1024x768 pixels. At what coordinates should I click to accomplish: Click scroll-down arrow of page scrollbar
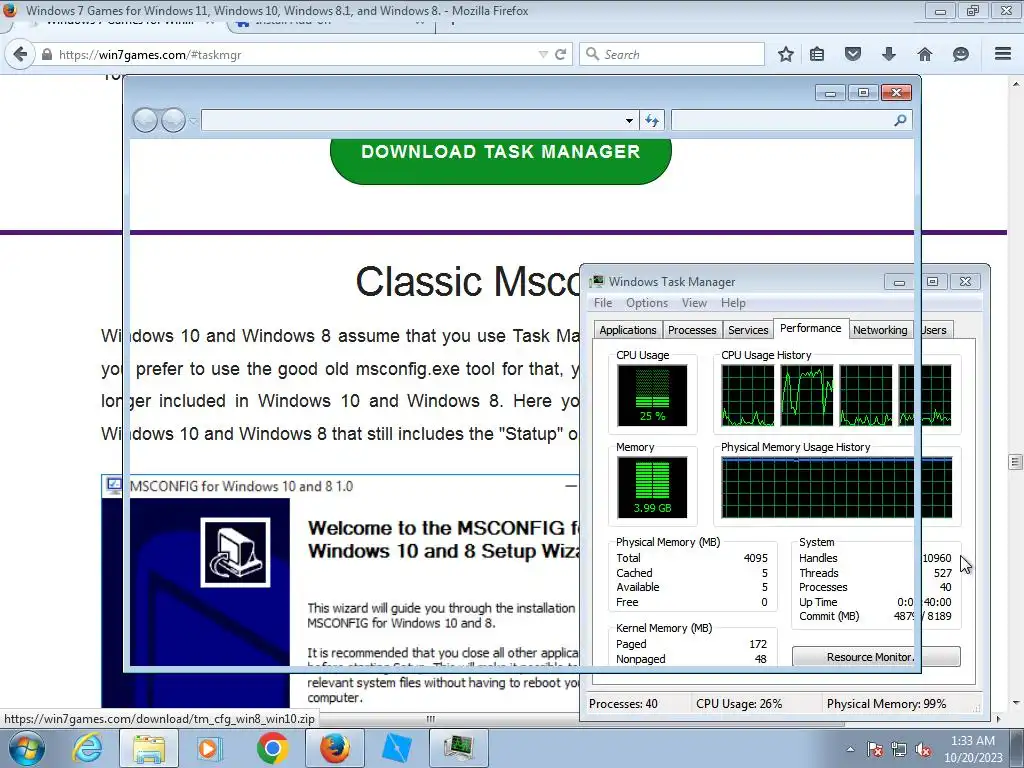click(x=1015, y=703)
